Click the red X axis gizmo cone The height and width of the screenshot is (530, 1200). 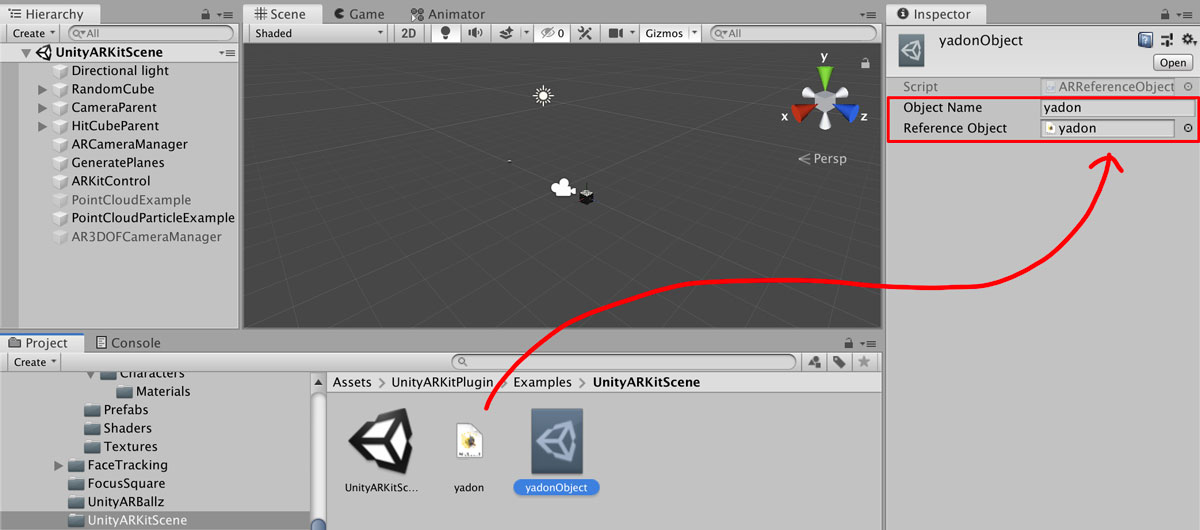[x=801, y=112]
